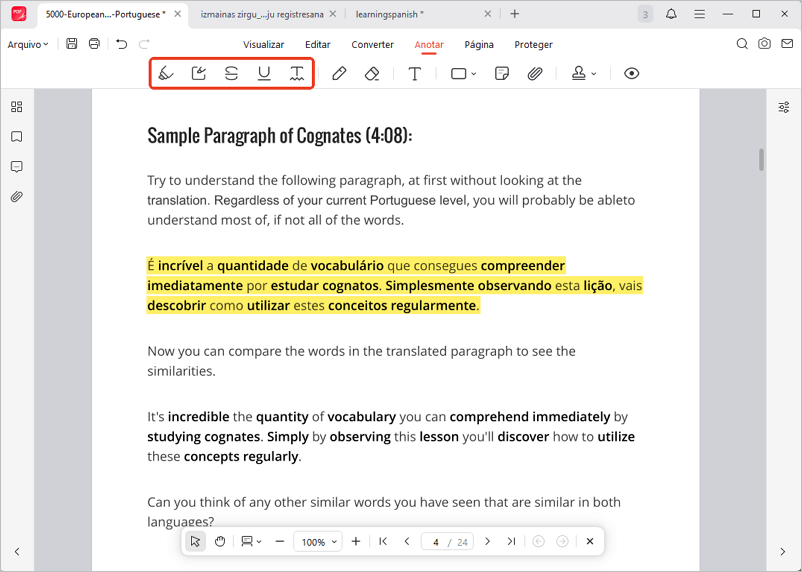Close the izmainas zirgu tab
Screen dimensions: 802x572
(332, 14)
